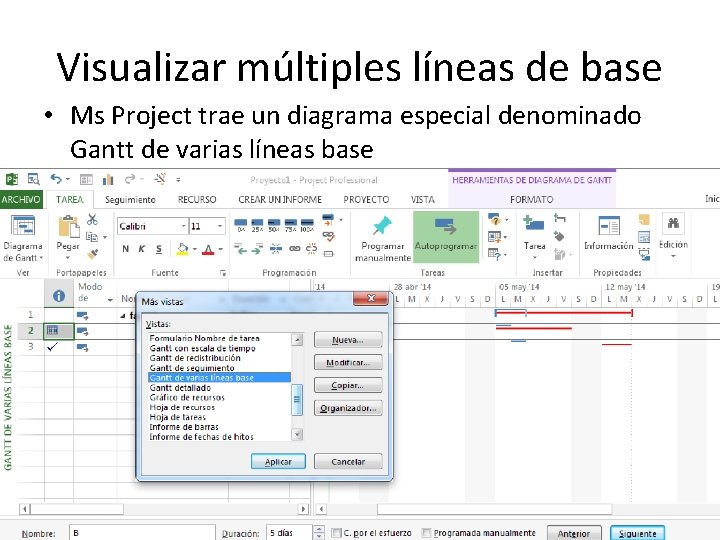
Task: Click the unlink tasks icon
Action: coord(311,249)
